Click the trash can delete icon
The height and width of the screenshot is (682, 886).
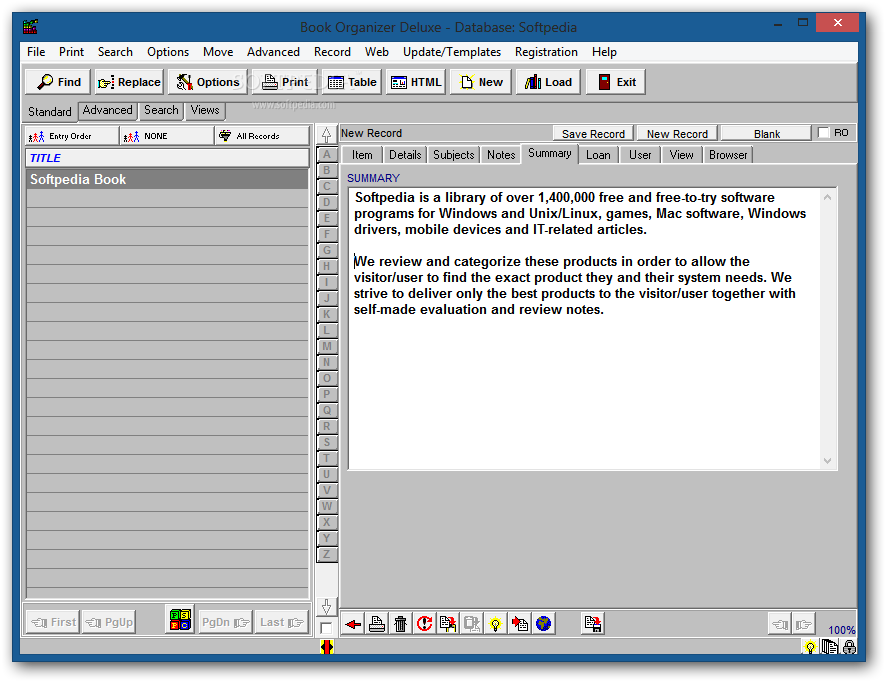(401, 624)
